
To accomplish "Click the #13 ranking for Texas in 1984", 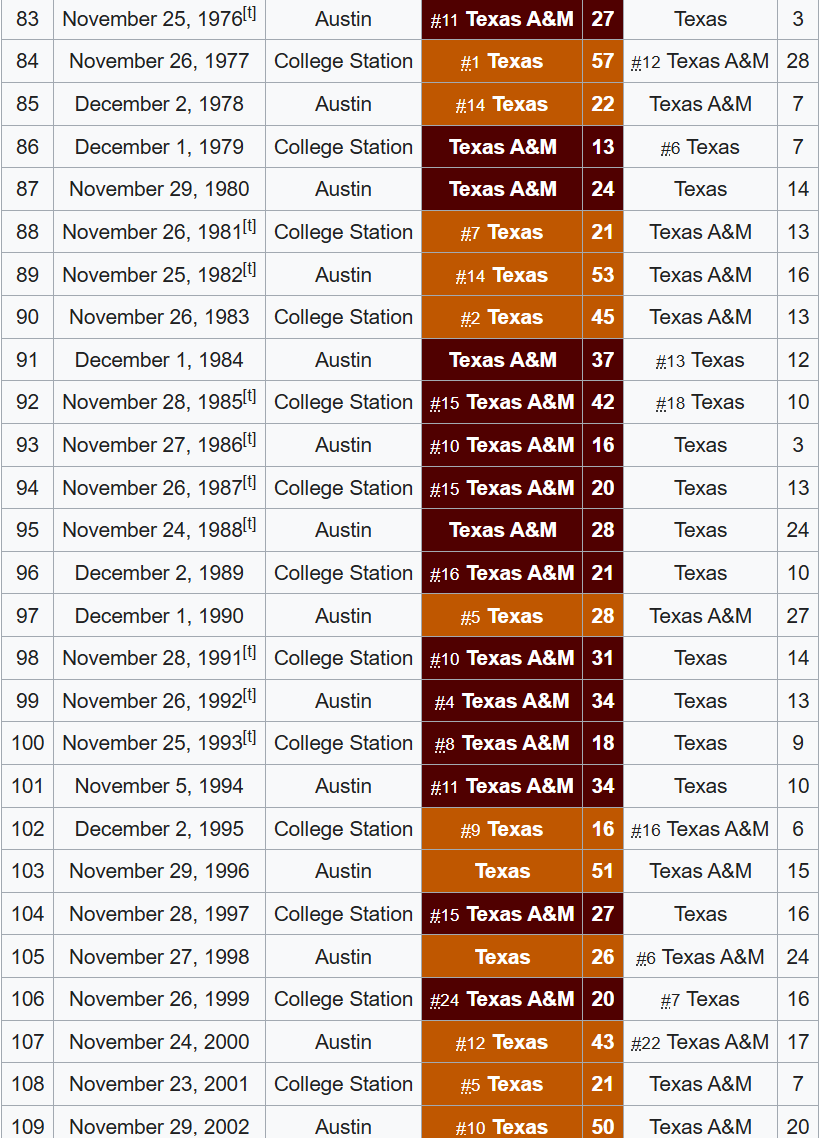I will click(671, 361).
